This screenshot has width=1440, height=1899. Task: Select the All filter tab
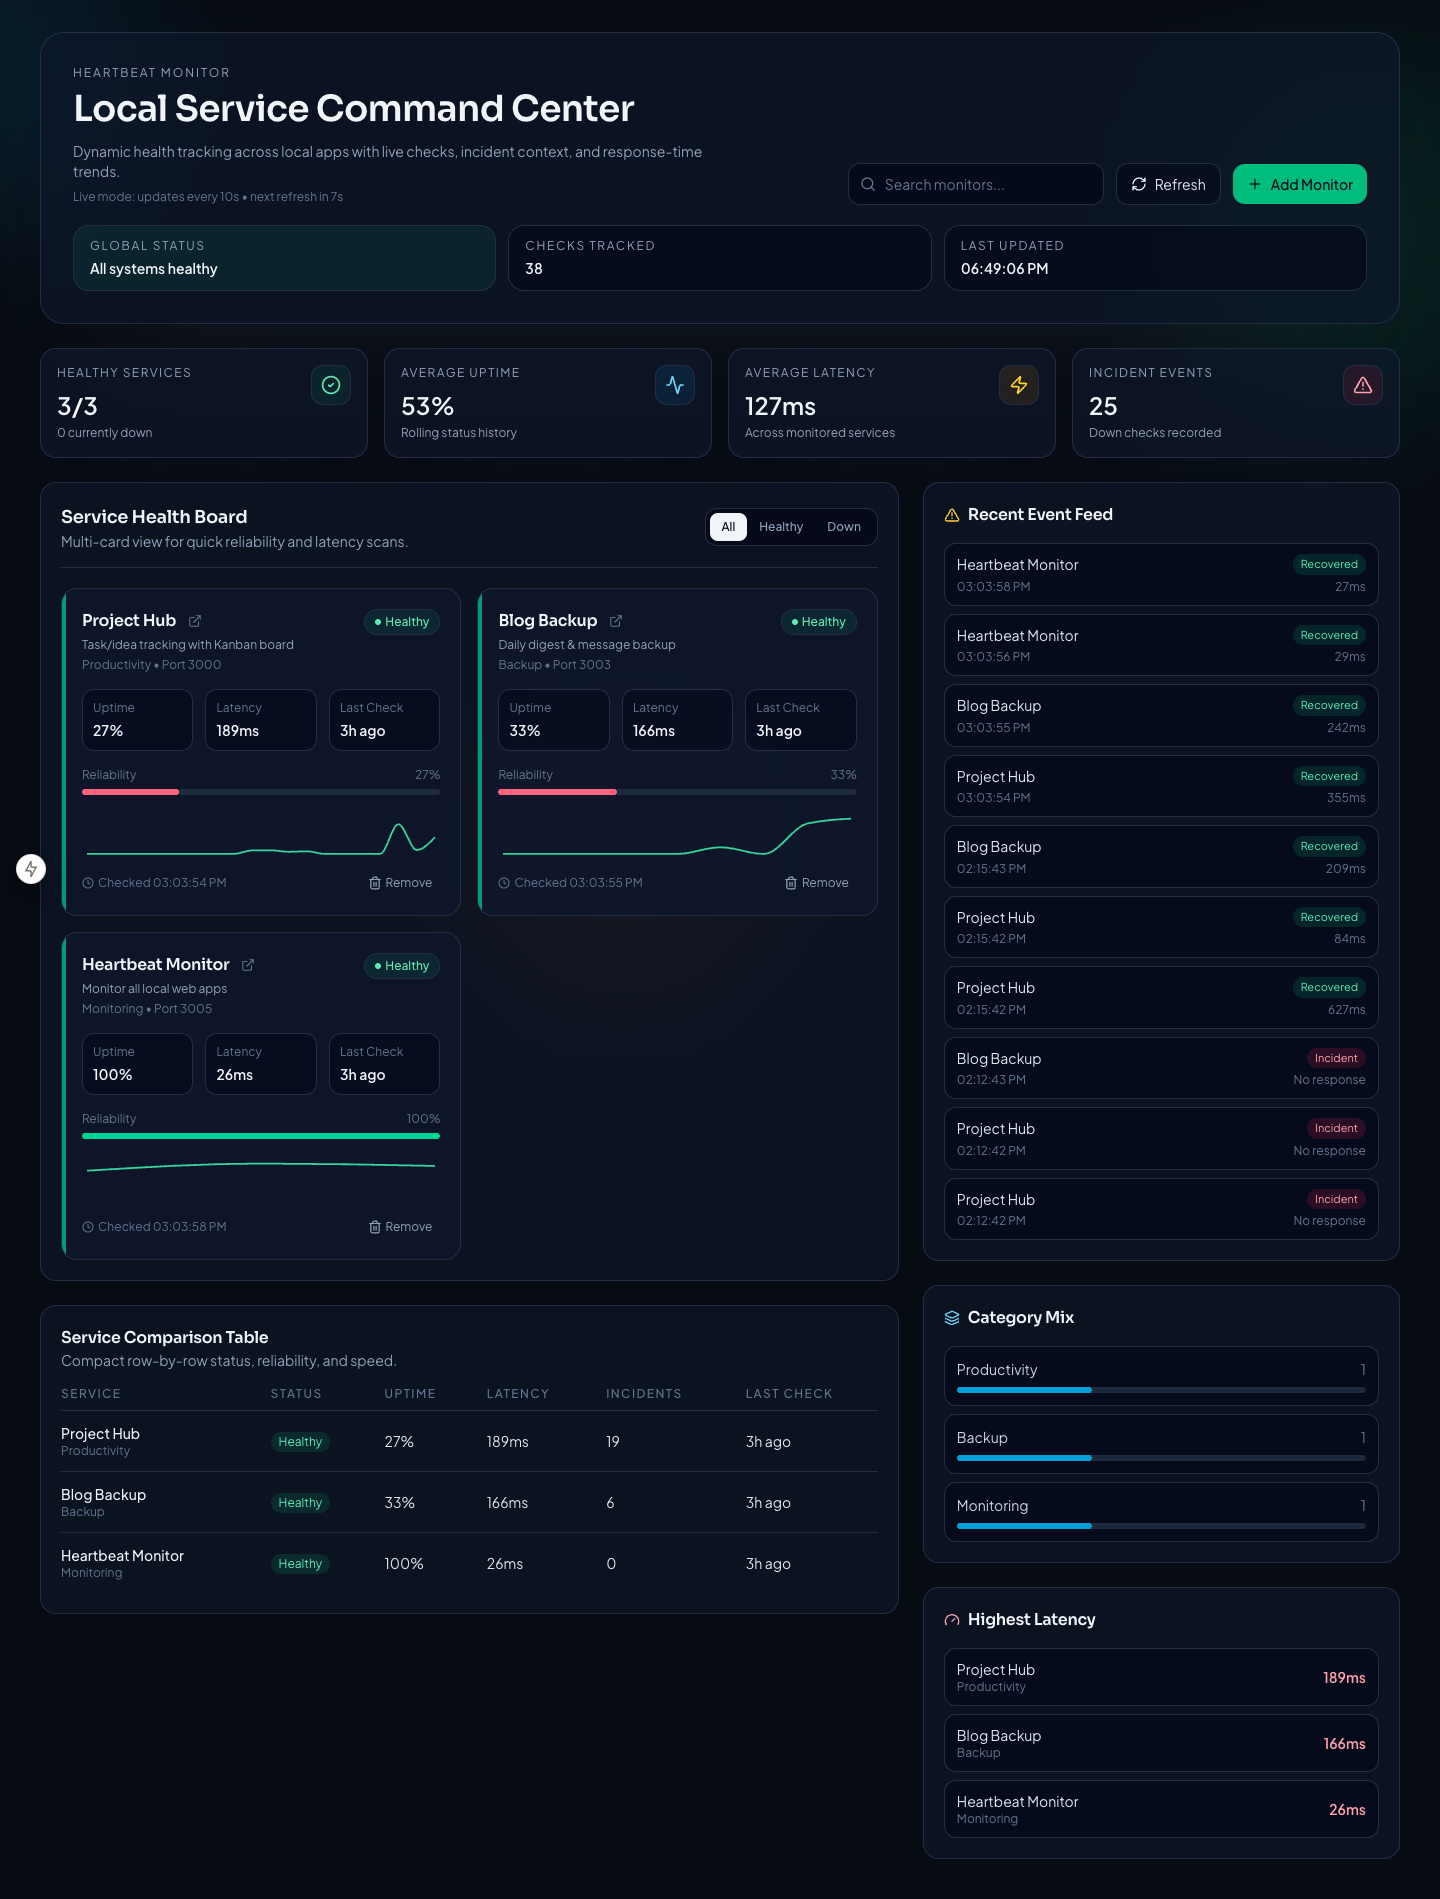coord(728,527)
